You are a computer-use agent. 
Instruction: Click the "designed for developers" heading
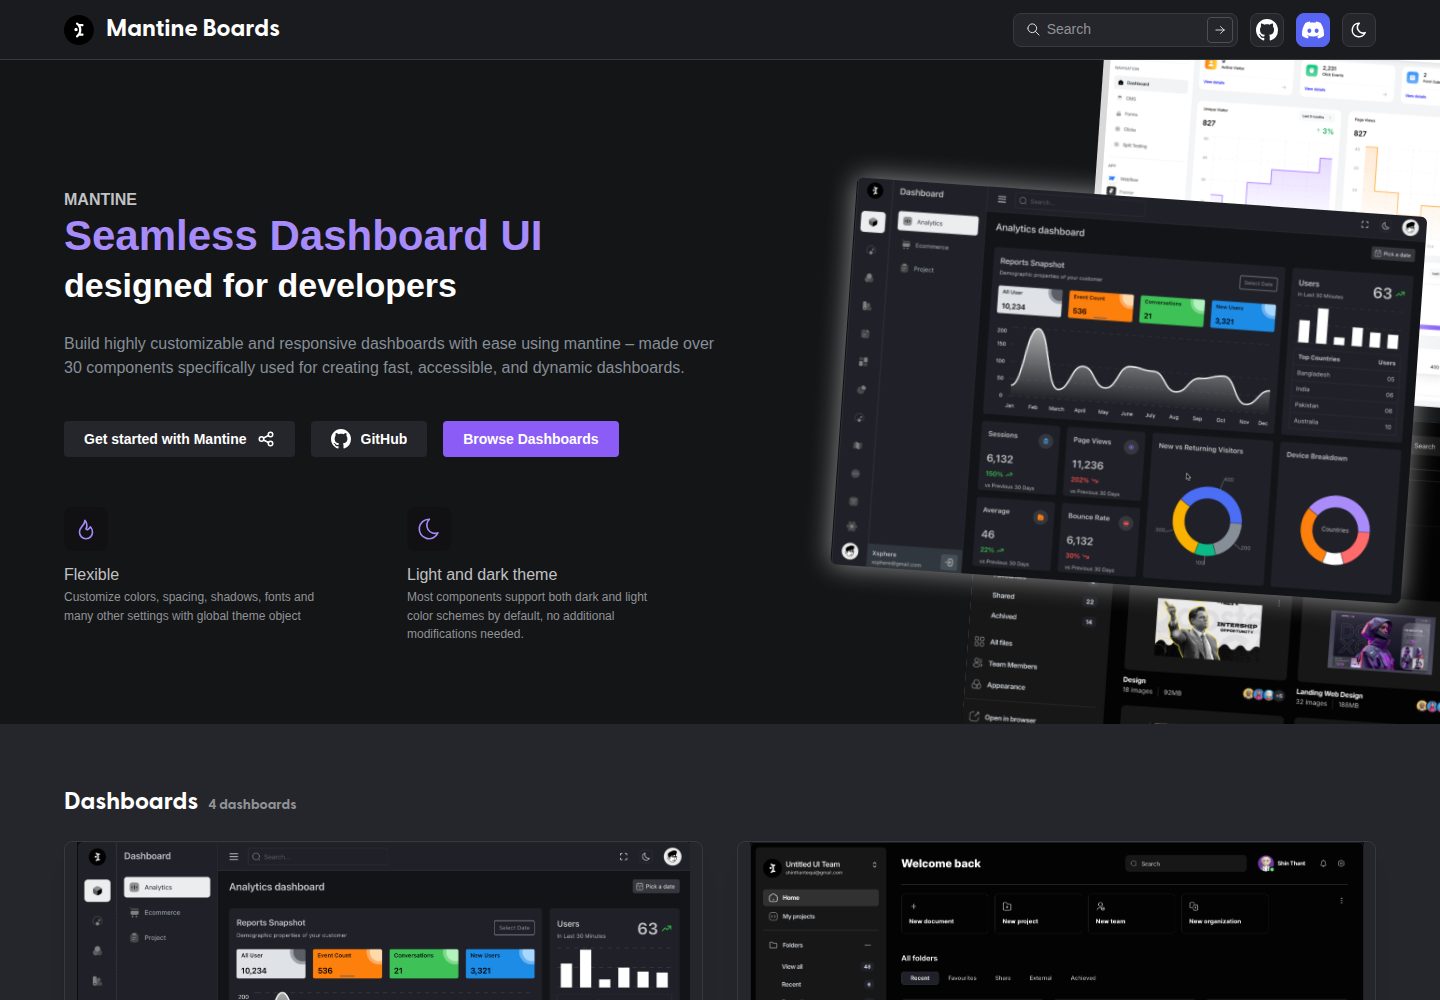pos(260,286)
